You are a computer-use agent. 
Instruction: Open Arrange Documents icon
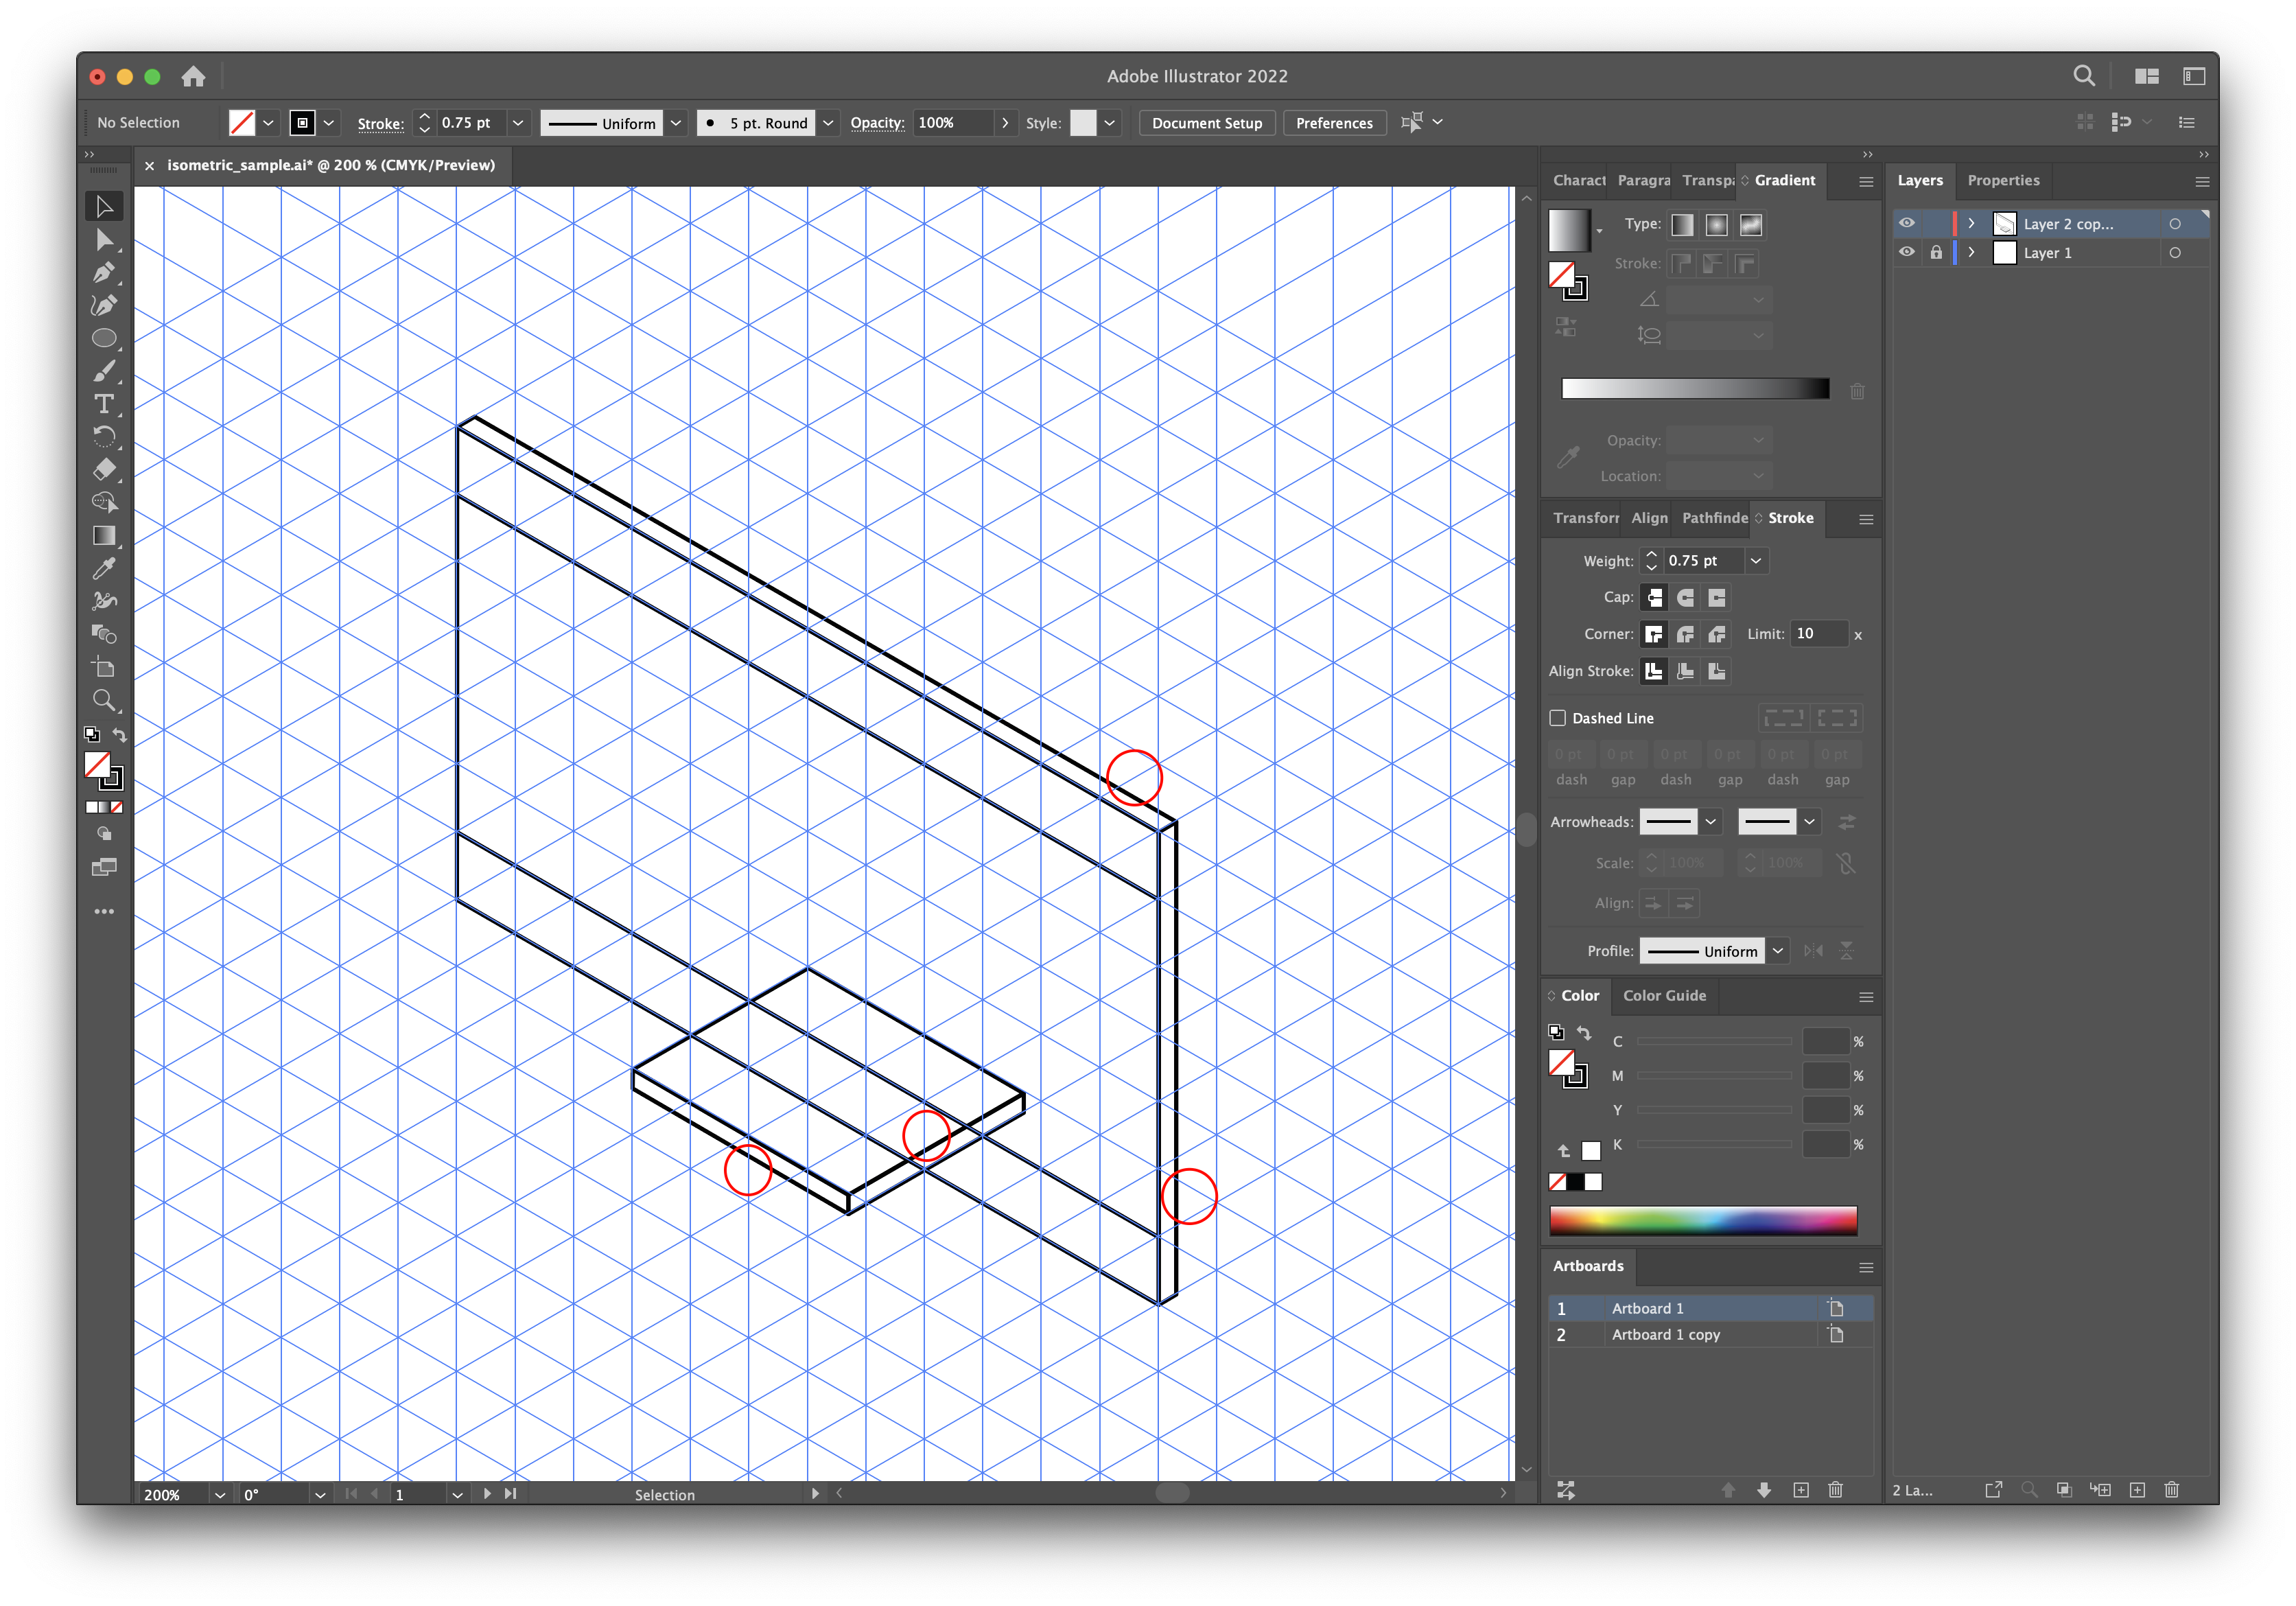[2146, 76]
